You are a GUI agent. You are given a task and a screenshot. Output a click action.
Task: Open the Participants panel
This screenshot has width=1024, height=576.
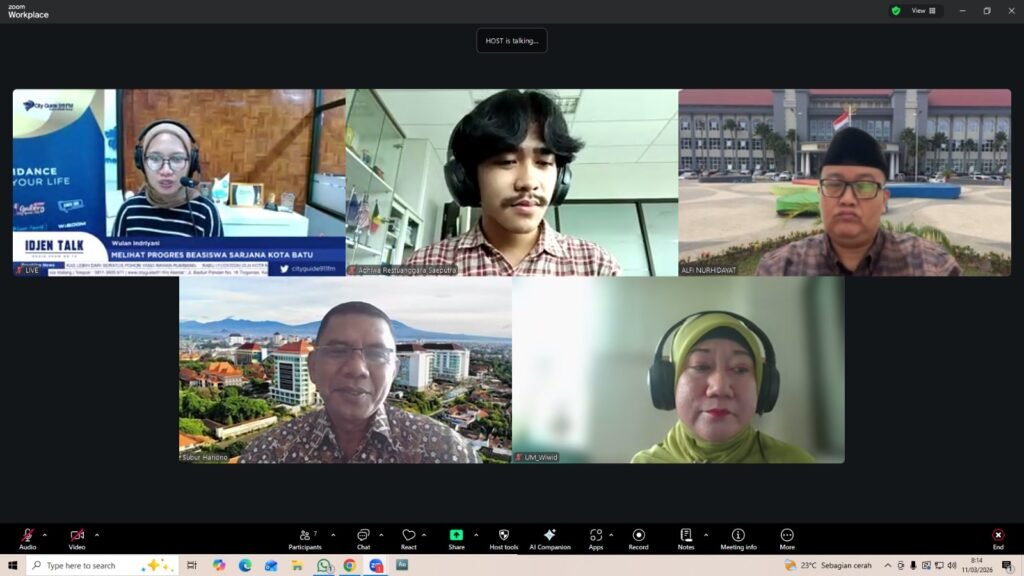coord(305,537)
